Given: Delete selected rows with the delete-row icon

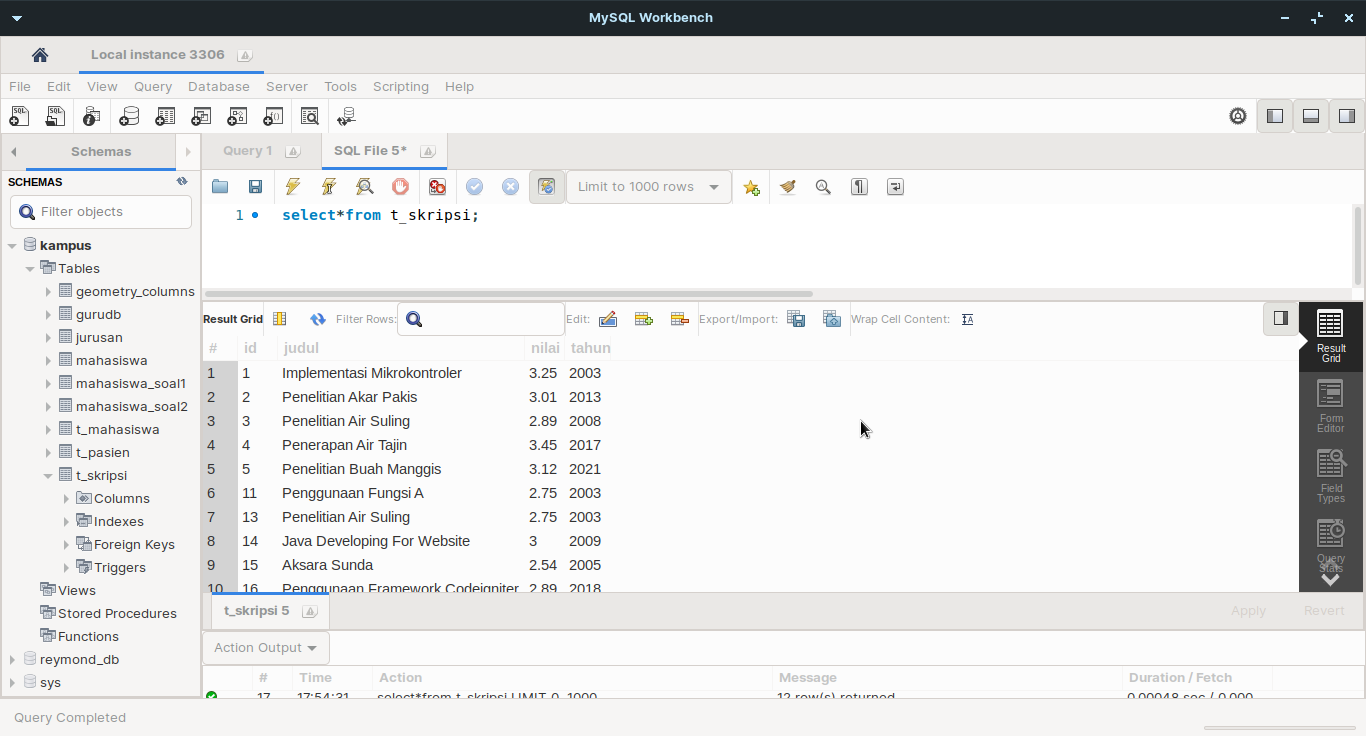Looking at the screenshot, I should coord(679,318).
